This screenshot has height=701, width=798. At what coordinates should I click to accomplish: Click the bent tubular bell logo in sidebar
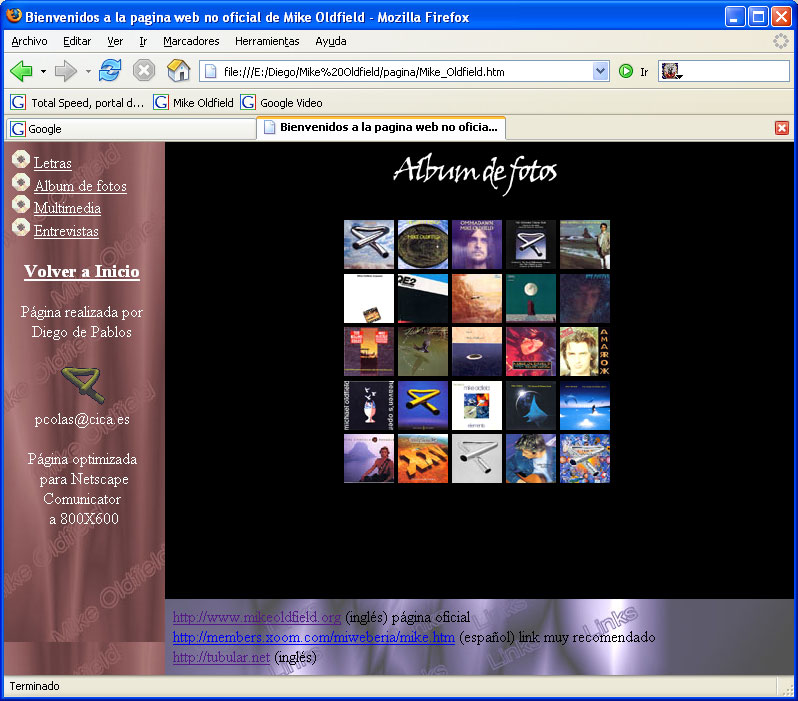[x=84, y=385]
